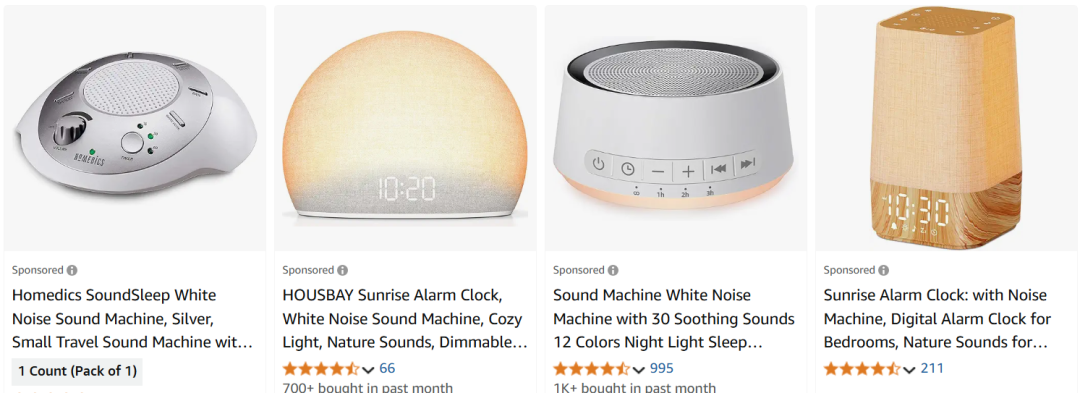The width and height of the screenshot is (1080, 393).
Task: Open Homedics SoundSleep White Noise title link
Action: click(132, 319)
